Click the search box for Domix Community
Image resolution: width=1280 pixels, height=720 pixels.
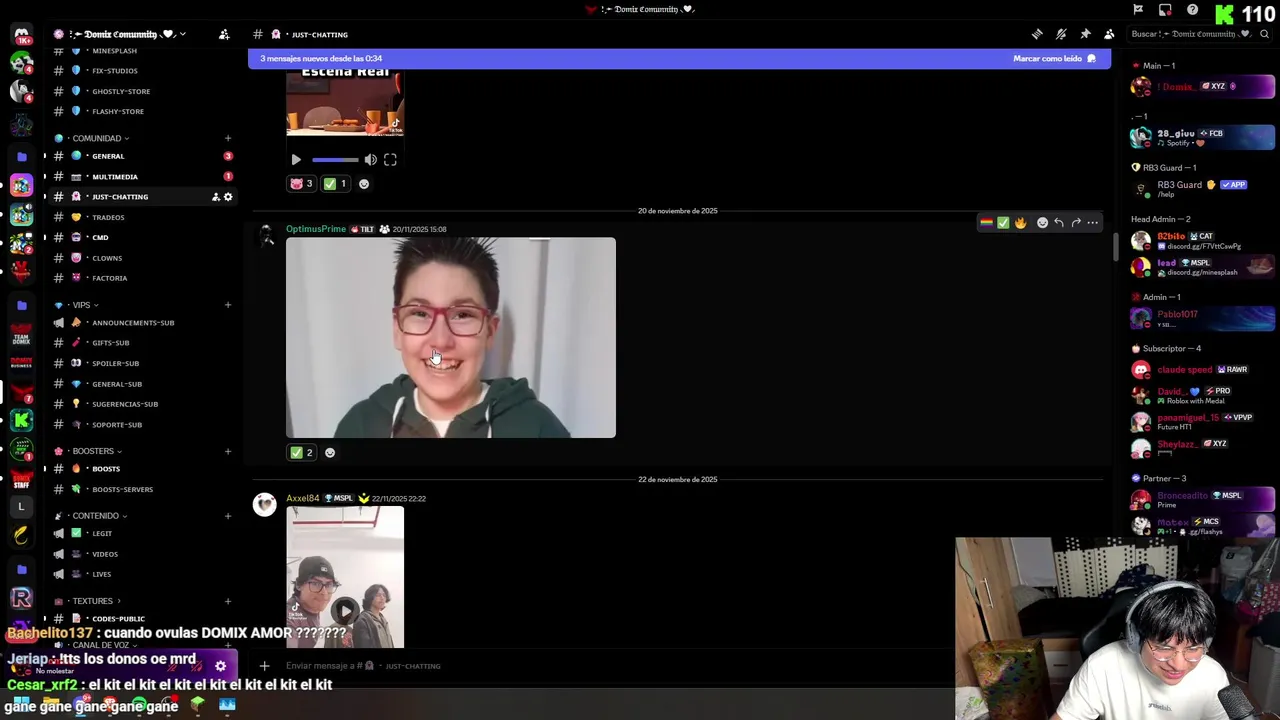coord(1198,34)
